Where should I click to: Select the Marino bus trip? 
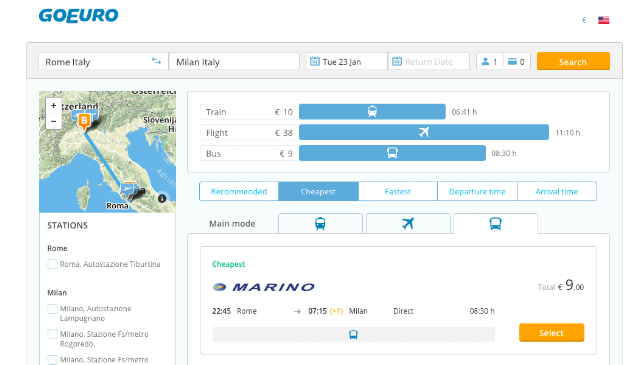[x=551, y=333]
